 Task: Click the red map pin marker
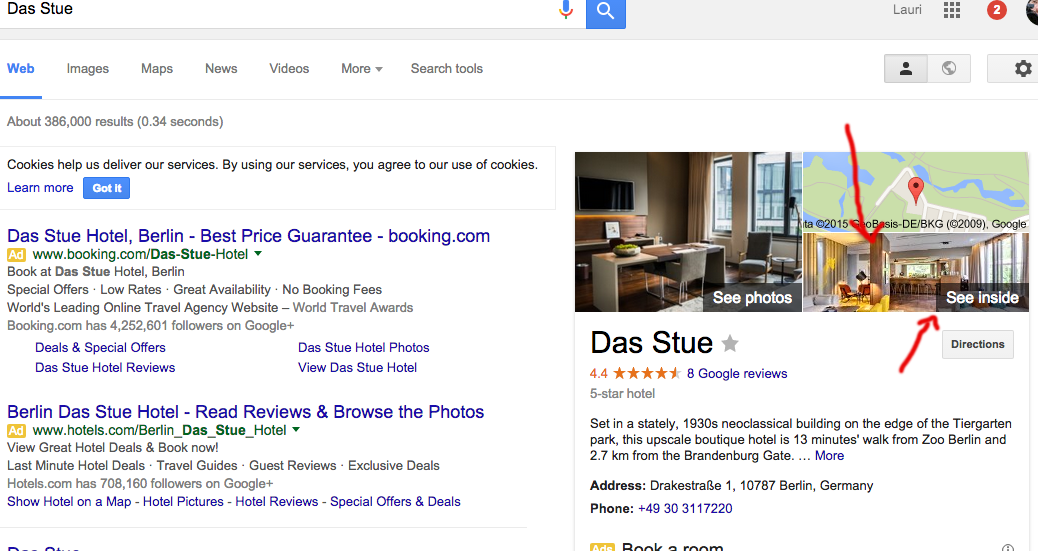tap(916, 190)
